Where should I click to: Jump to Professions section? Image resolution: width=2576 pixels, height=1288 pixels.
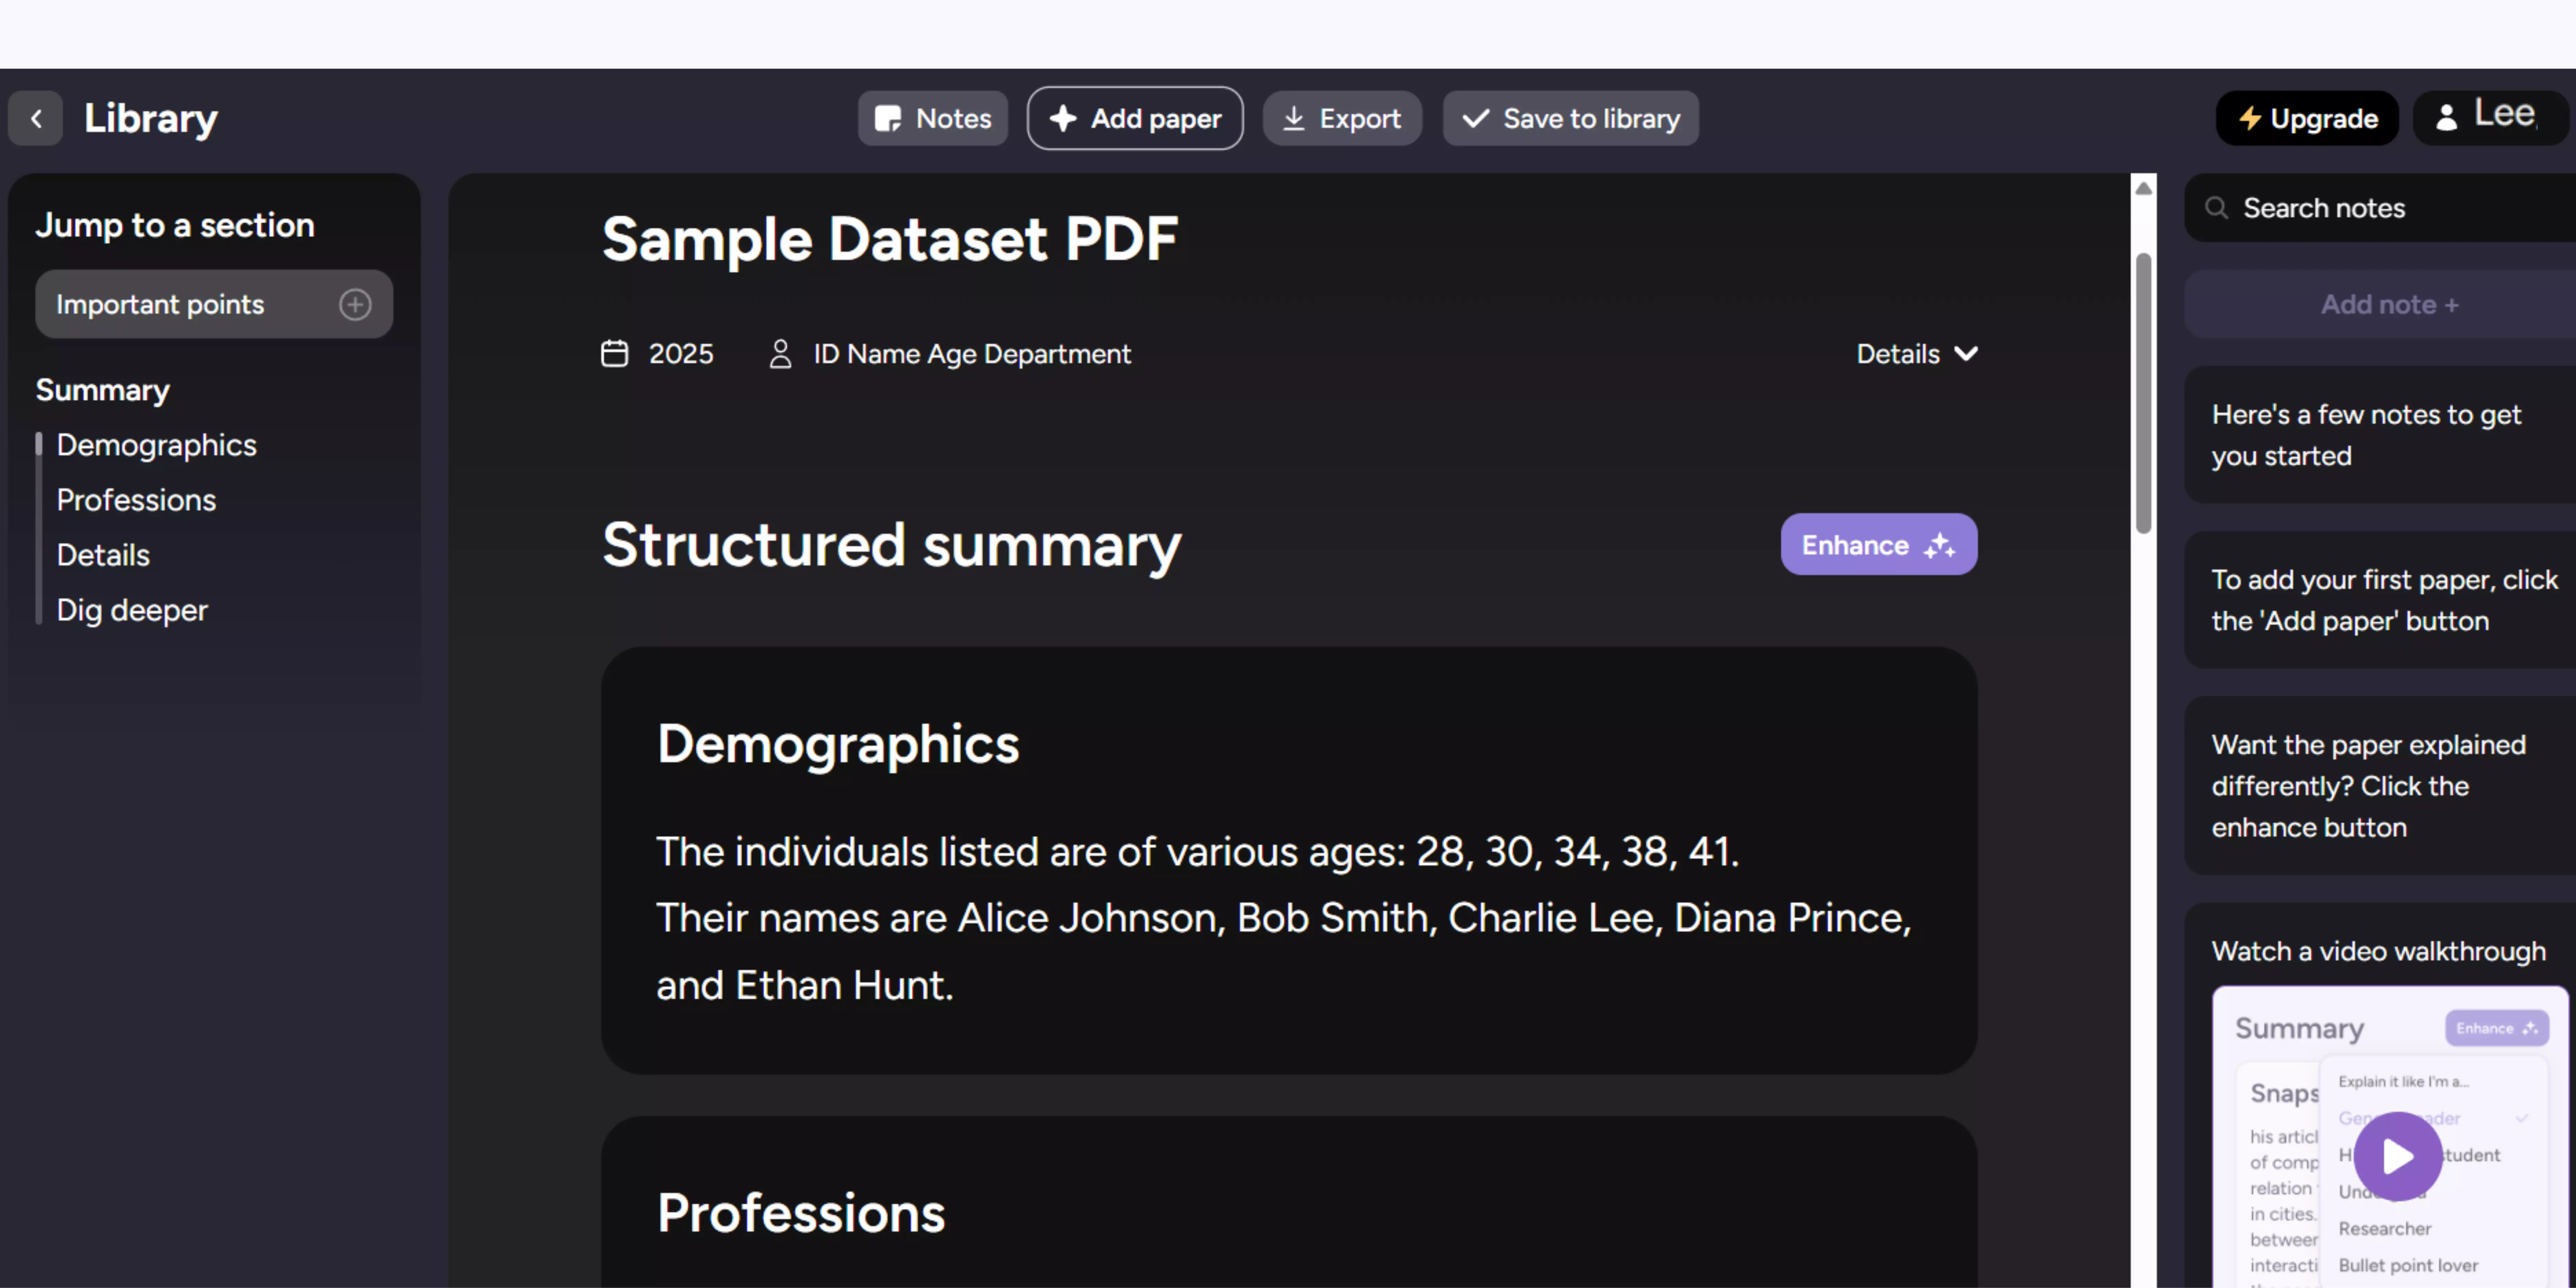coord(136,500)
